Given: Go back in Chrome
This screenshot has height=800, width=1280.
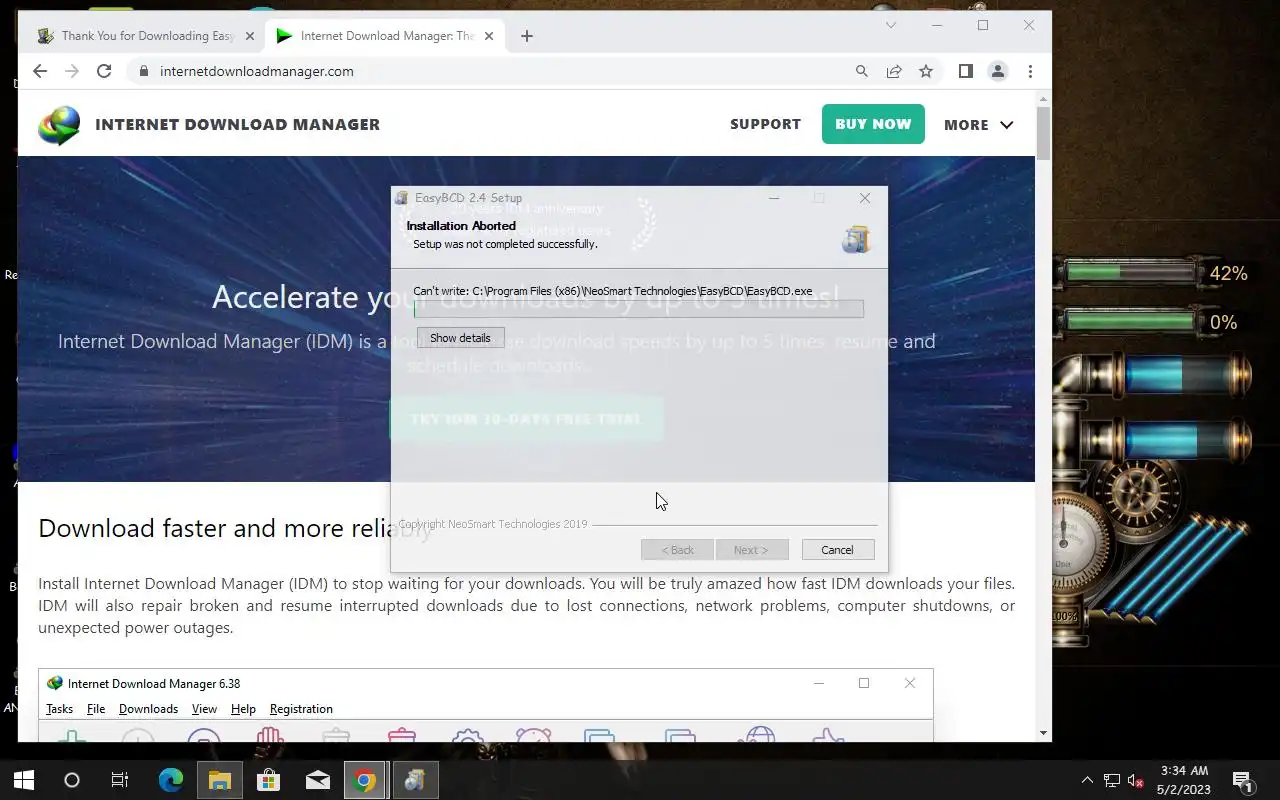Looking at the screenshot, I should pyautogui.click(x=40, y=71).
